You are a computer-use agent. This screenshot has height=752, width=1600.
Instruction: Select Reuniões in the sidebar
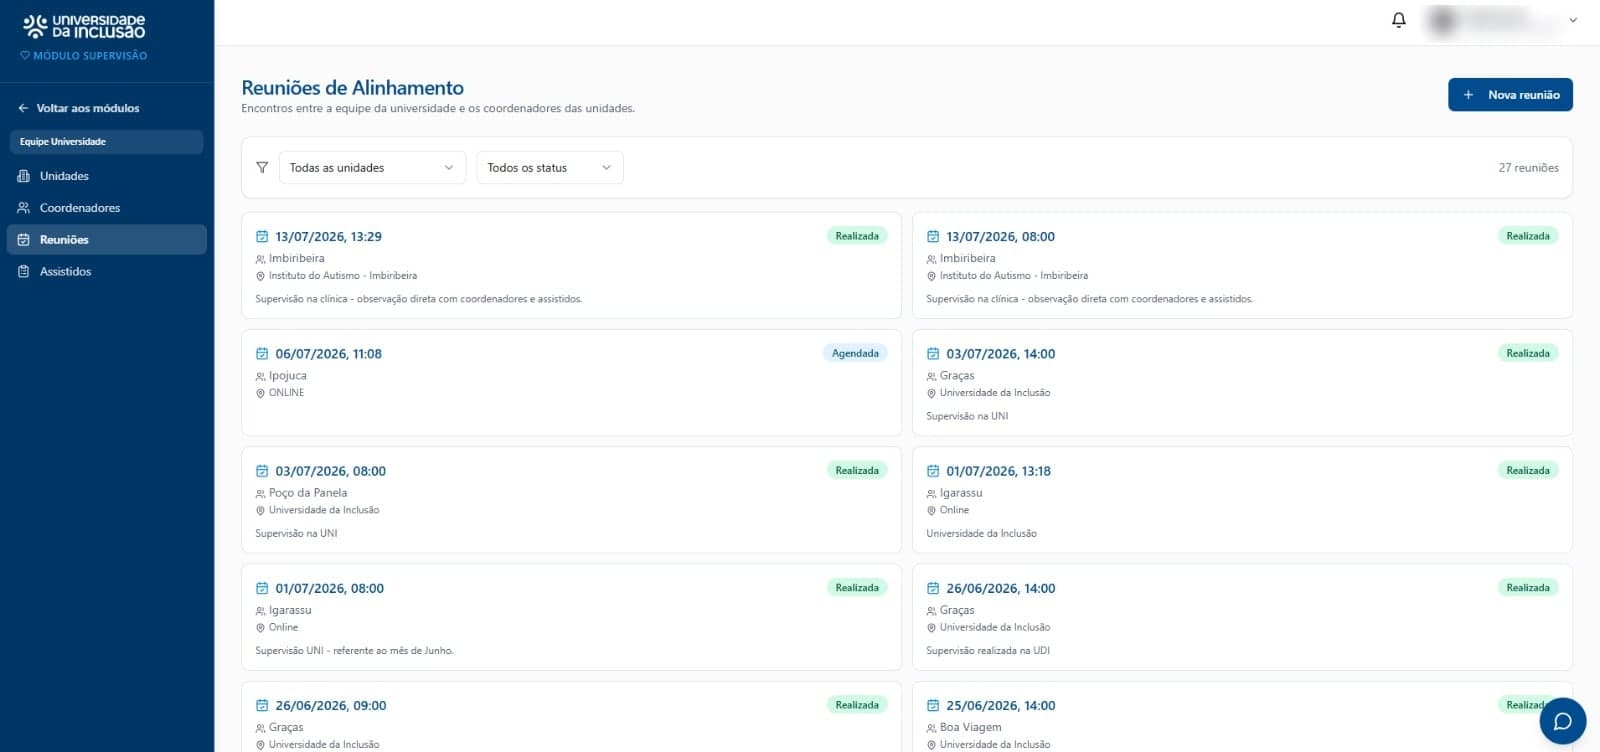coord(106,240)
